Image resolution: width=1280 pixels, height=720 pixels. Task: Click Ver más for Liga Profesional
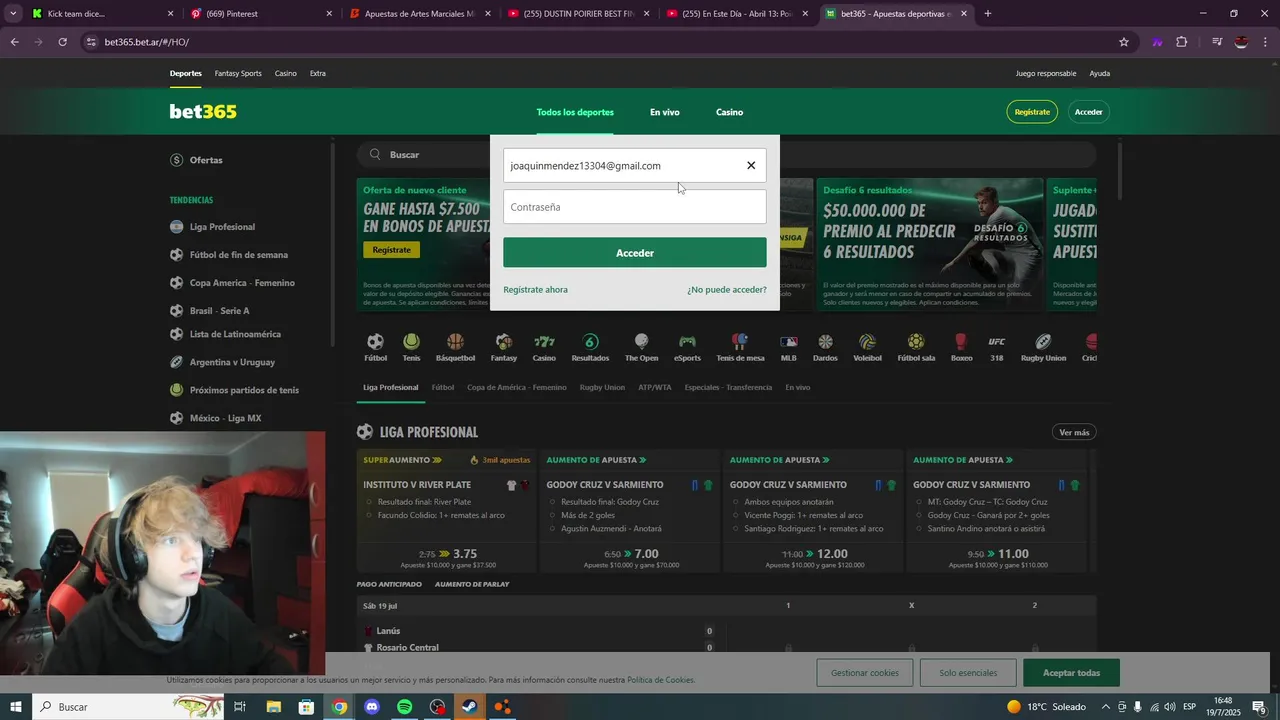[x=1074, y=432]
